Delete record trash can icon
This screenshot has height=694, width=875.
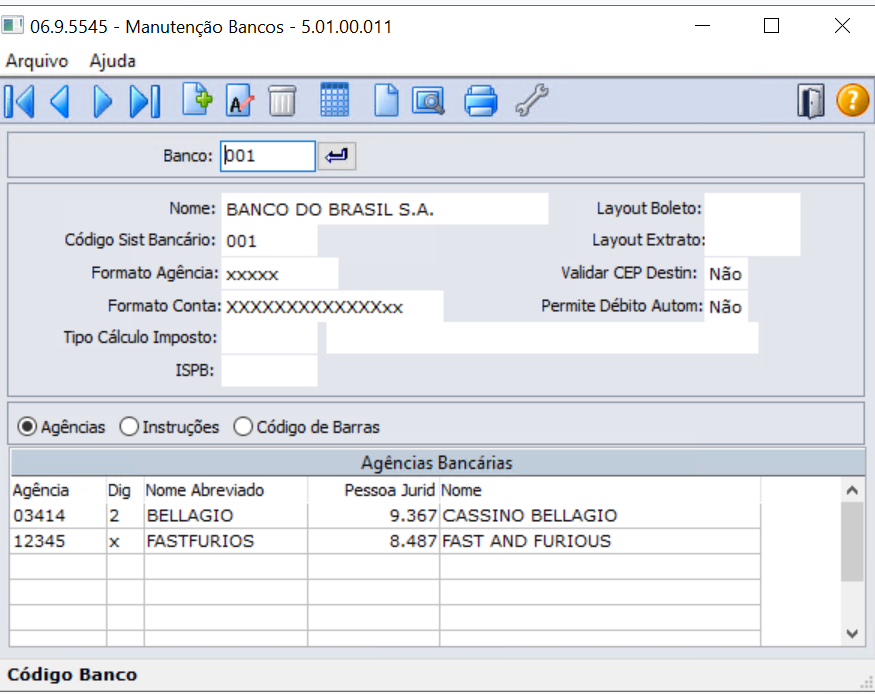tap(282, 101)
